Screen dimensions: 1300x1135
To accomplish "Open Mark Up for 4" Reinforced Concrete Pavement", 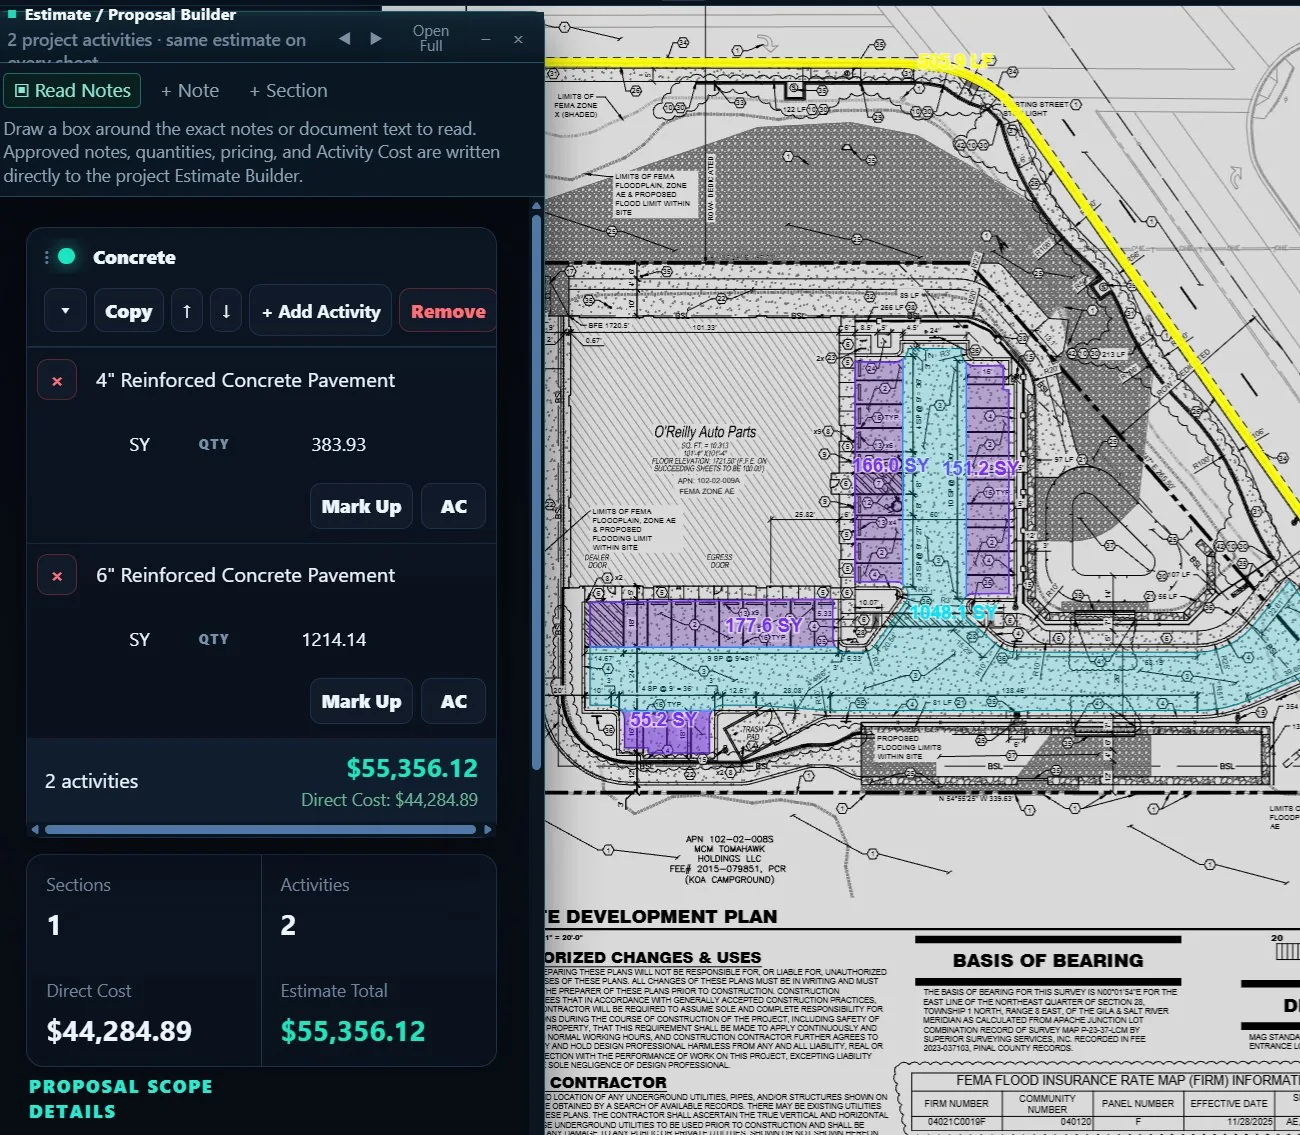I will (361, 506).
